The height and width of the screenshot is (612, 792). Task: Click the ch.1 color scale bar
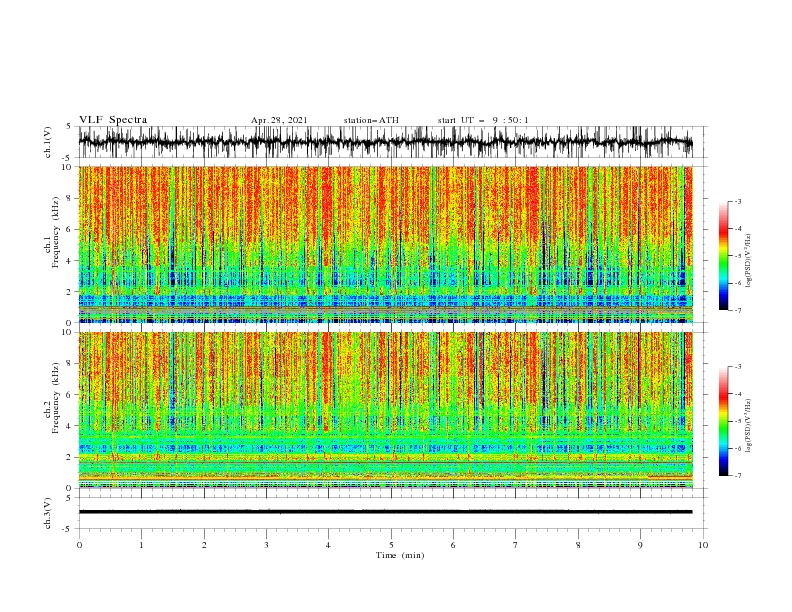pos(723,256)
